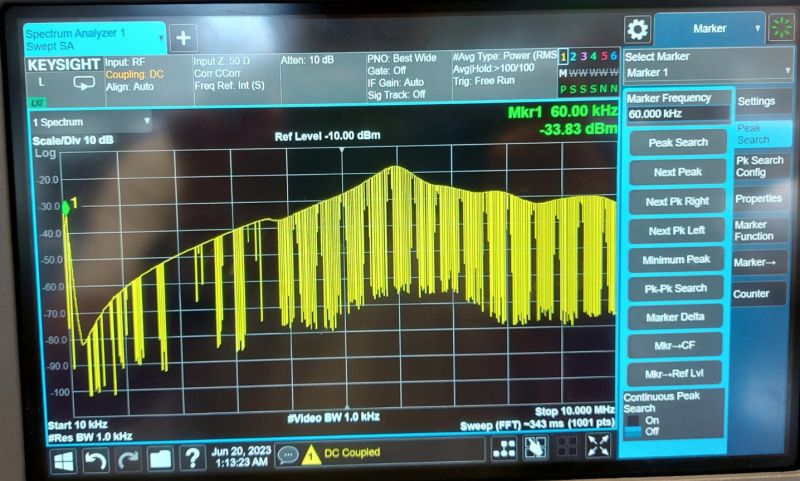Undo the last action
The width and height of the screenshot is (800, 481).
95,461
